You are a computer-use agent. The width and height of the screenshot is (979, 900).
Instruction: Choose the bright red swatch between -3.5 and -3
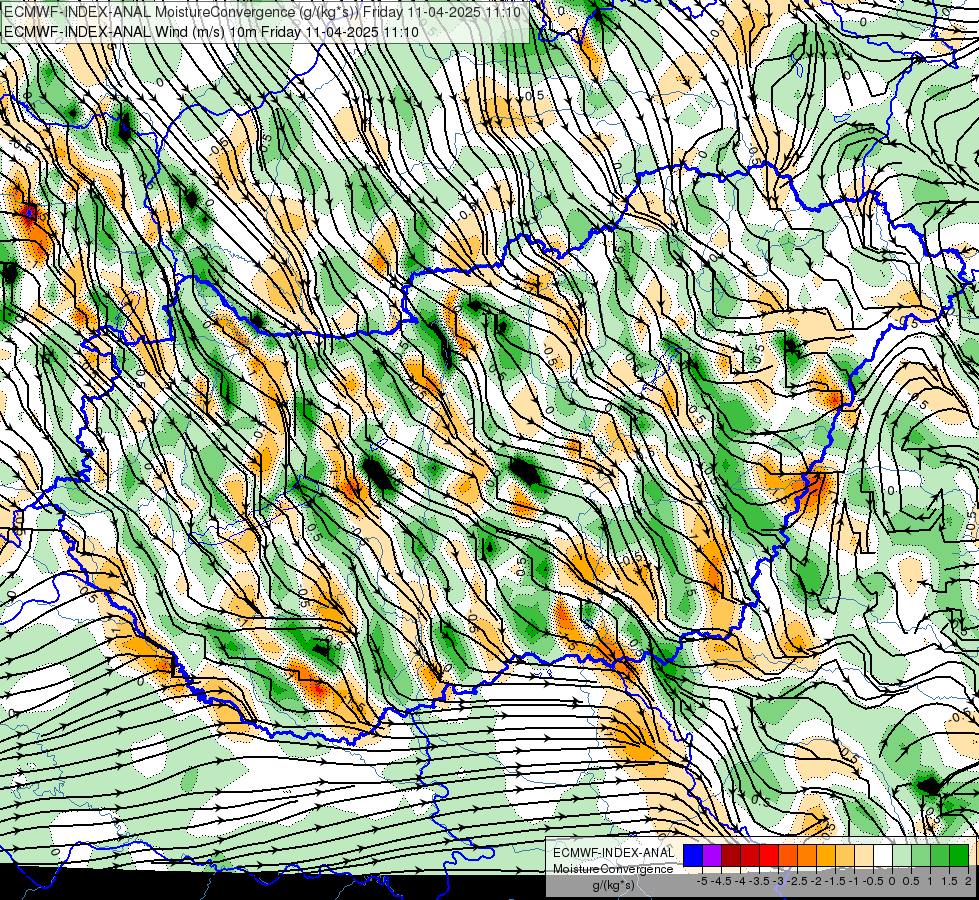click(x=769, y=856)
